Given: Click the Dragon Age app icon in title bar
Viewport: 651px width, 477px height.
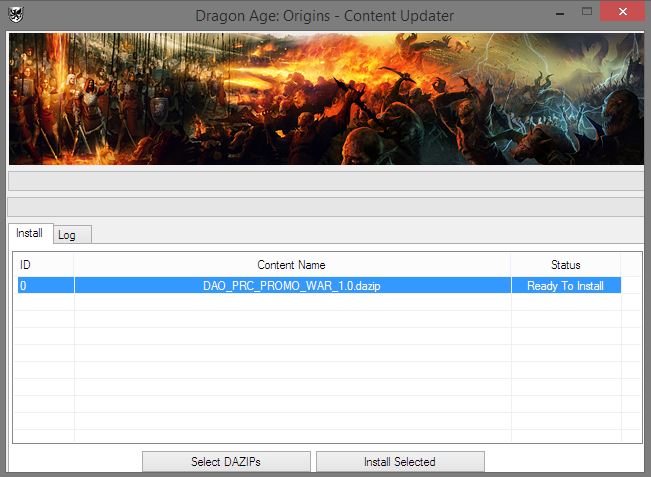Looking at the screenshot, I should [16, 15].
